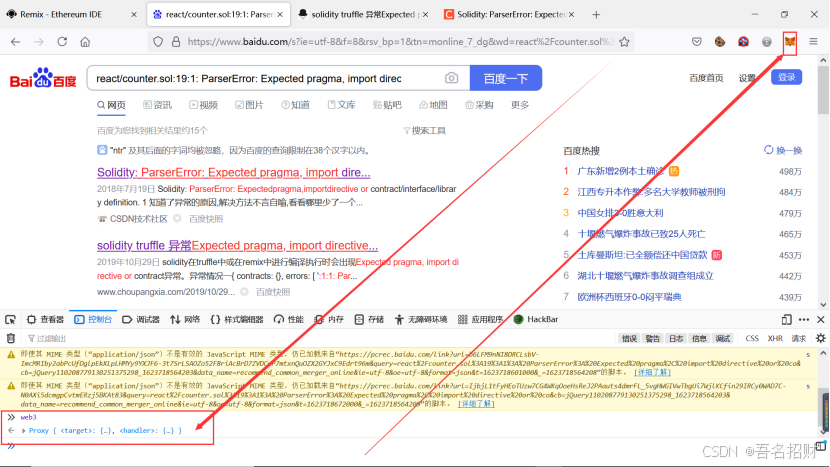Viewport: 830px width, 467px height.
Task: Select the 图片 images search tab
Action: (x=249, y=105)
